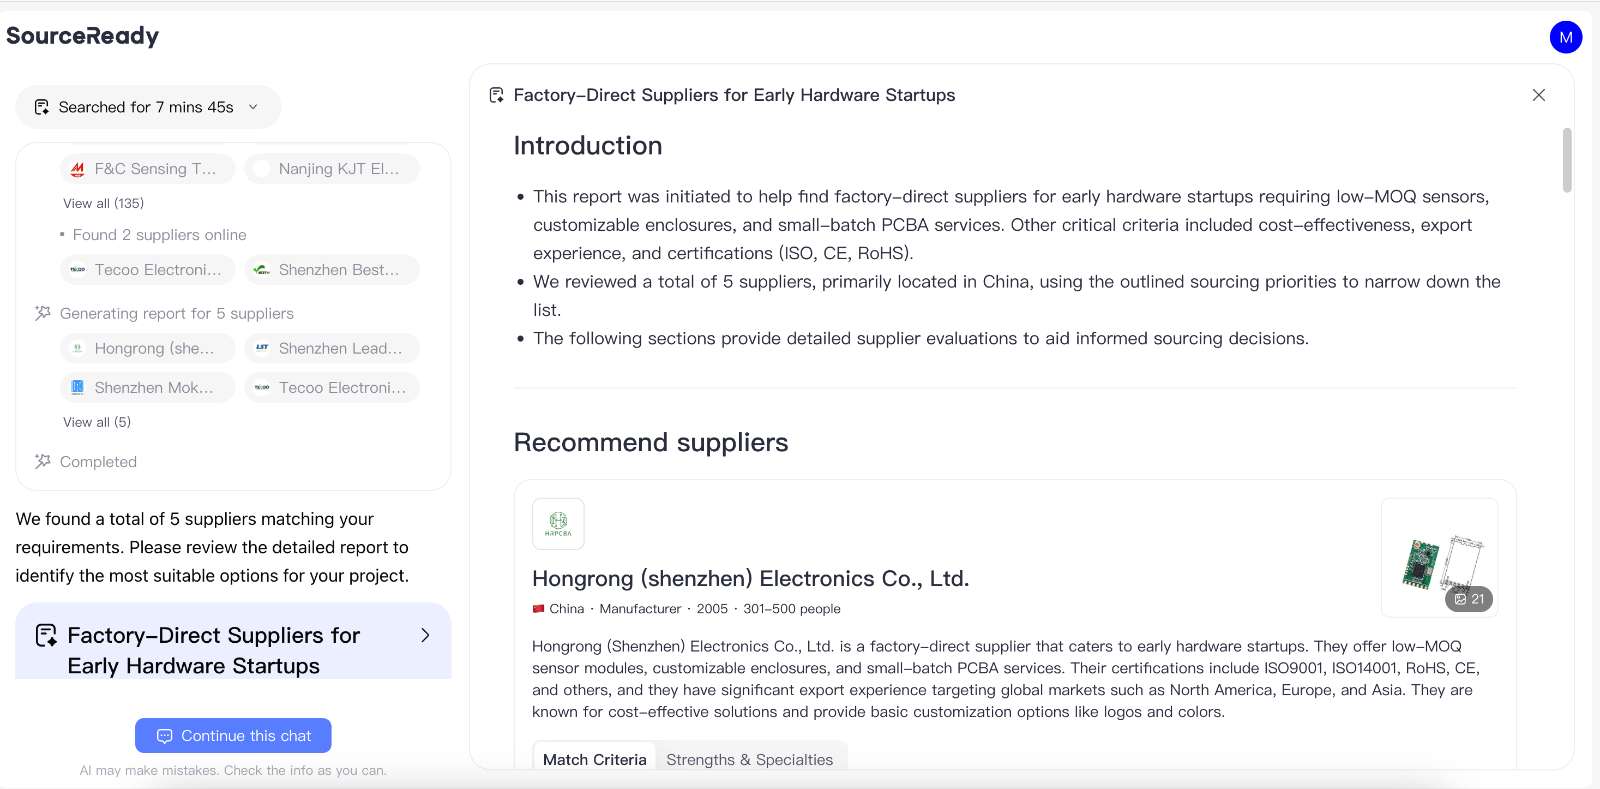
Task: Click the report icon on the Factory-Direct Suppliers card
Action: coord(46,636)
